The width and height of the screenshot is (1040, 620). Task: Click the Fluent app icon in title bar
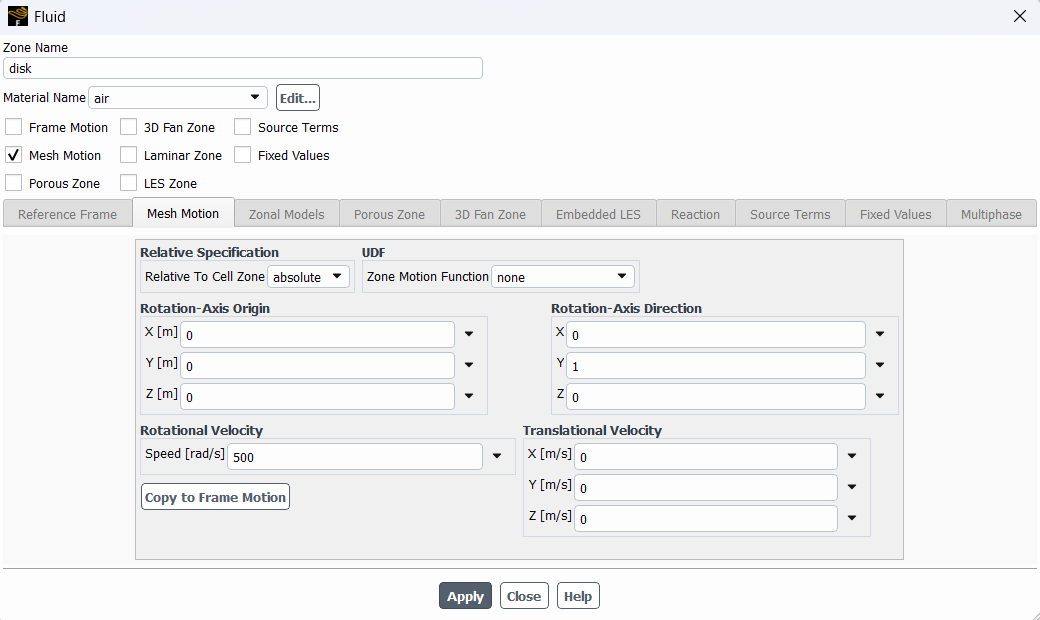[x=17, y=16]
